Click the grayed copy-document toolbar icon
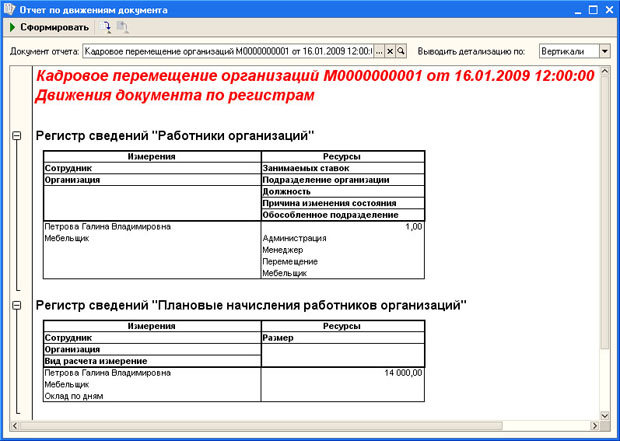Viewport: 620px width, 441px height. 123,27
